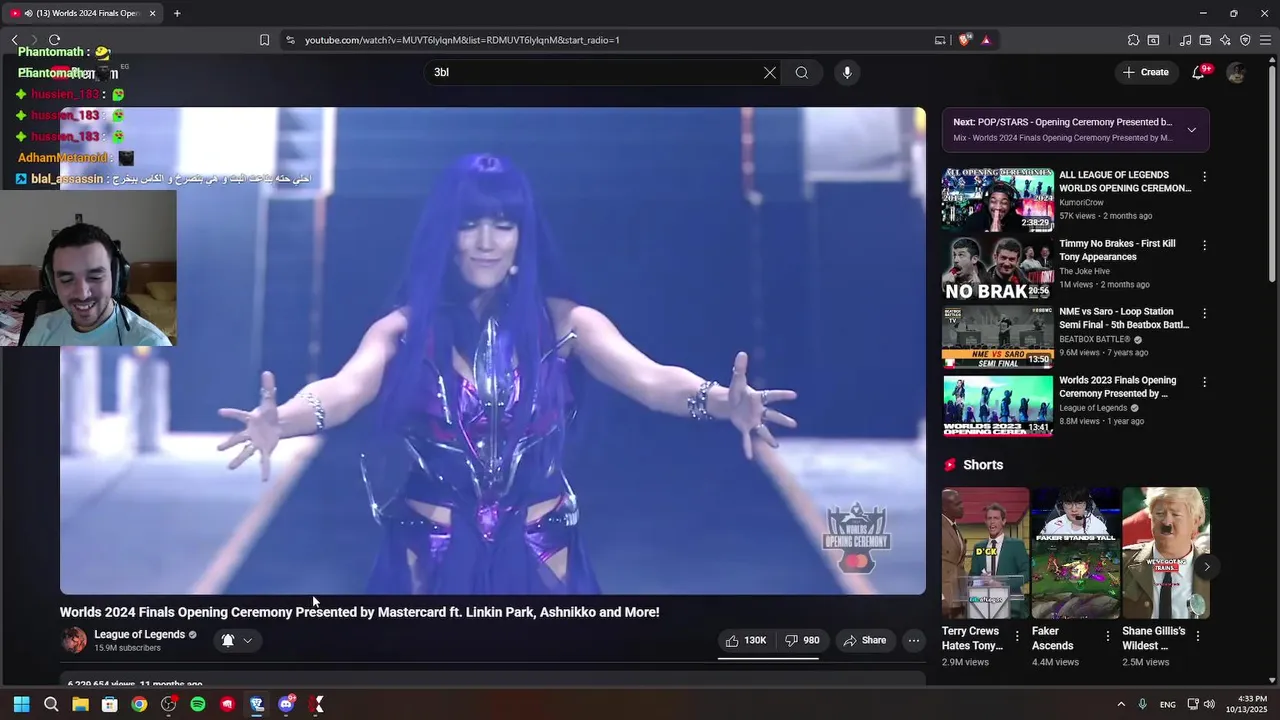Open the YouTube account avatar menu
The image size is (1280, 720).
coord(1236,72)
